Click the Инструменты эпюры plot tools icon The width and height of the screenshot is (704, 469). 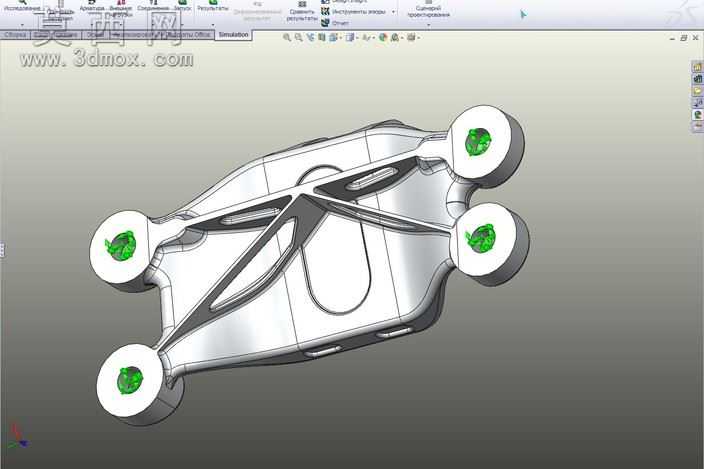click(326, 12)
